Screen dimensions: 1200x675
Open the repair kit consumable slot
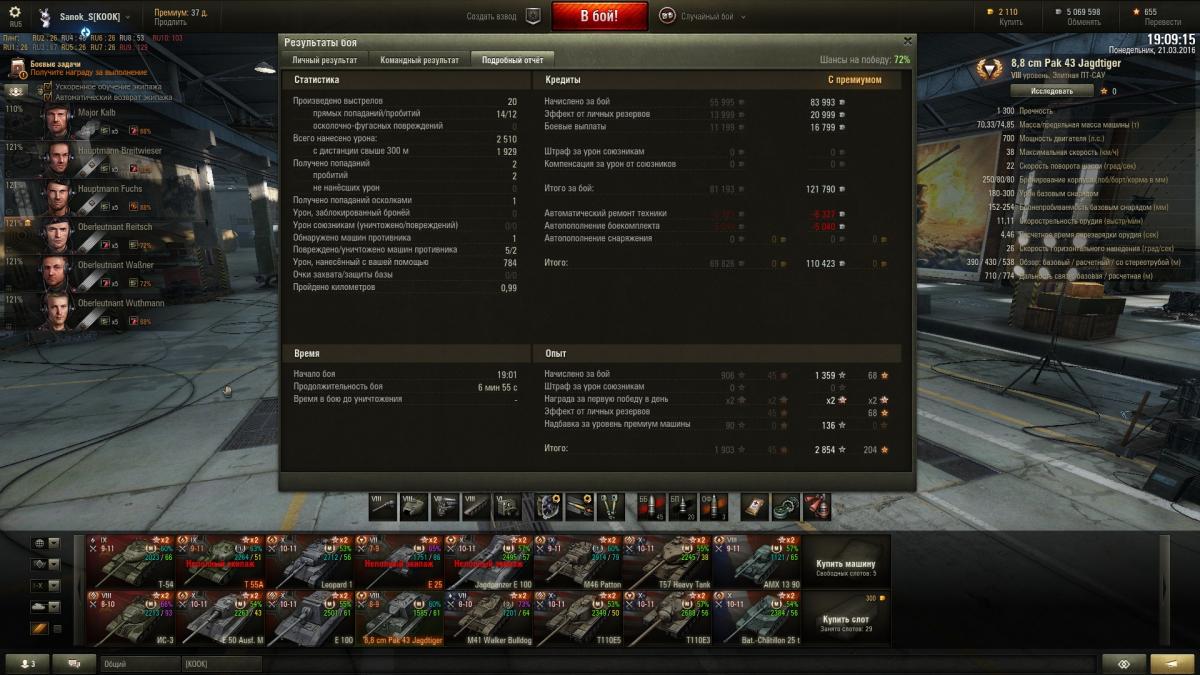[x=786, y=506]
